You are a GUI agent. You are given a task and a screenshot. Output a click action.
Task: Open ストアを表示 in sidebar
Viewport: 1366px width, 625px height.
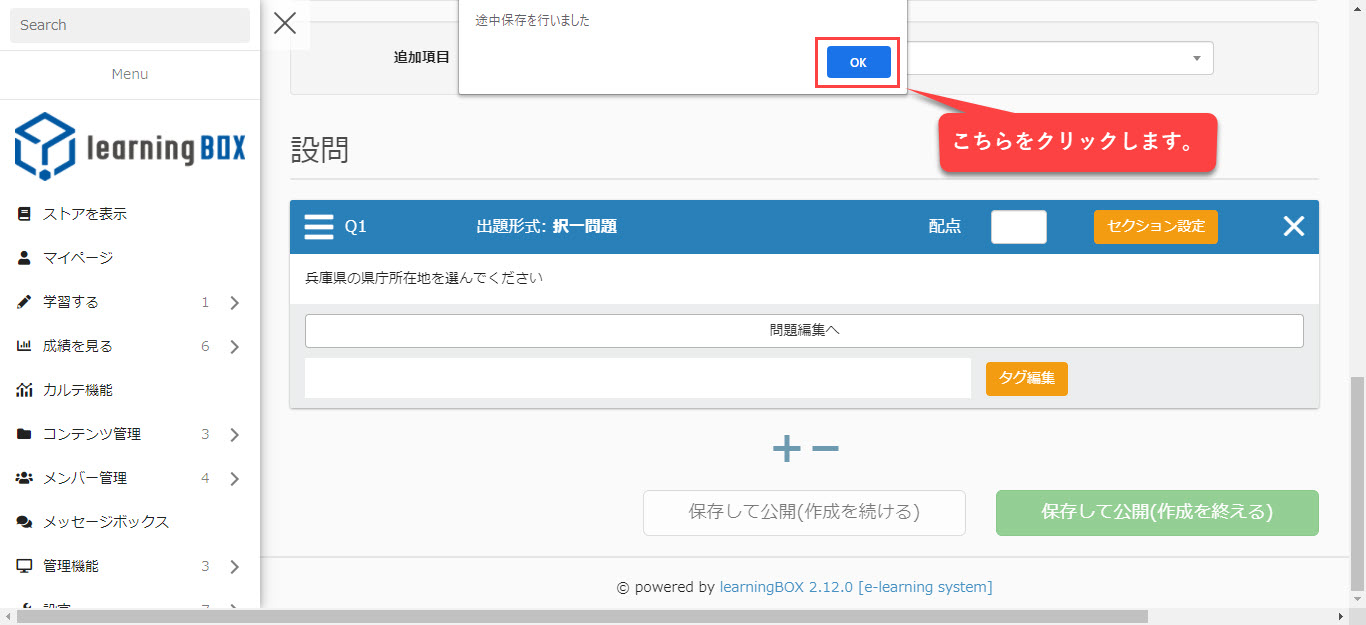(84, 214)
